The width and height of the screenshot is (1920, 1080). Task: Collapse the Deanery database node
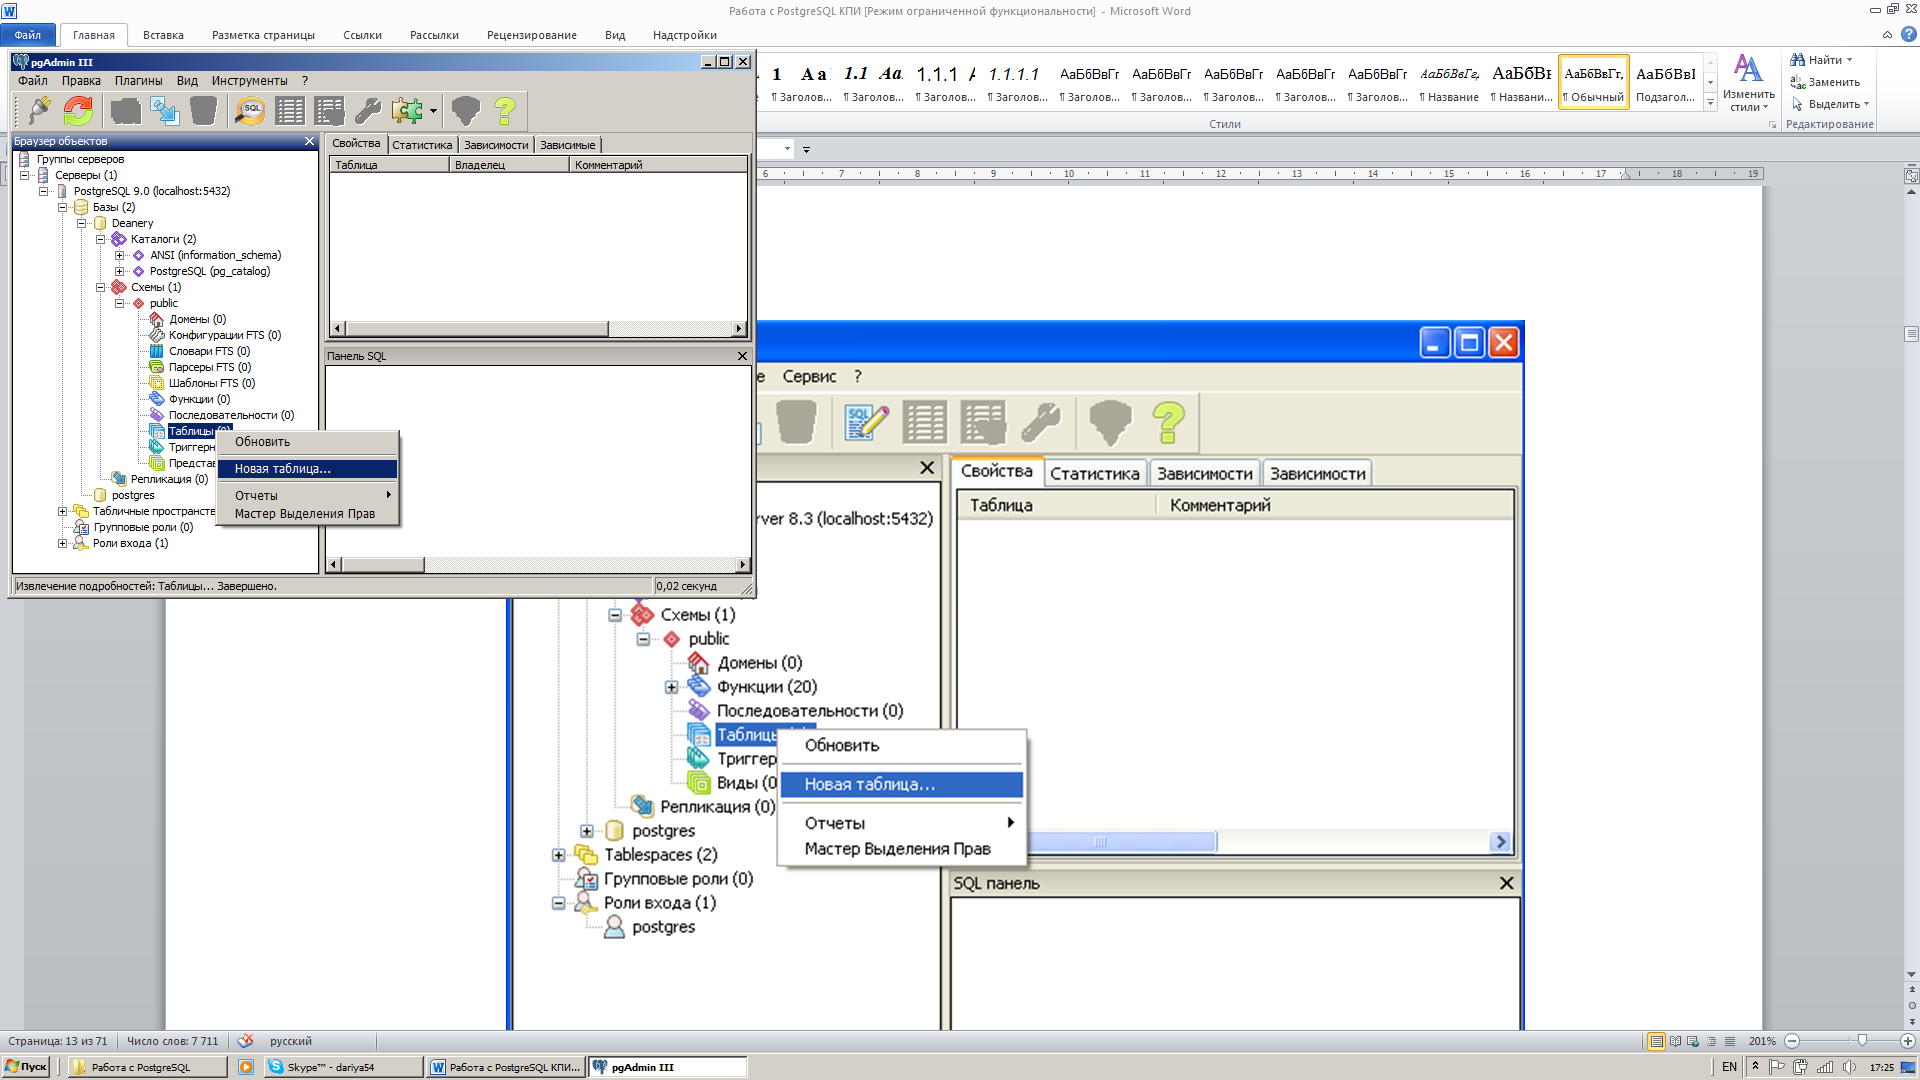pos(81,223)
